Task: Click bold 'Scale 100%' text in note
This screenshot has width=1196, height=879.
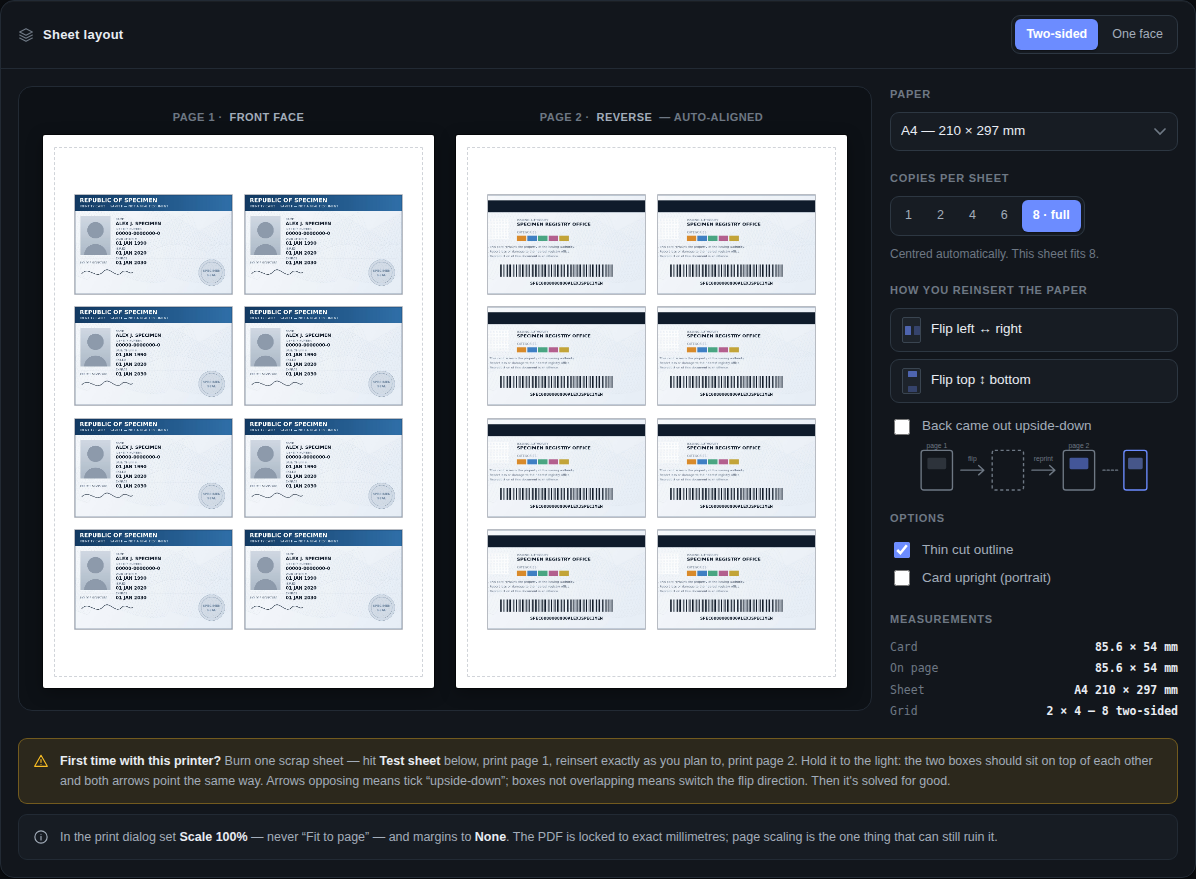Action: [214, 837]
